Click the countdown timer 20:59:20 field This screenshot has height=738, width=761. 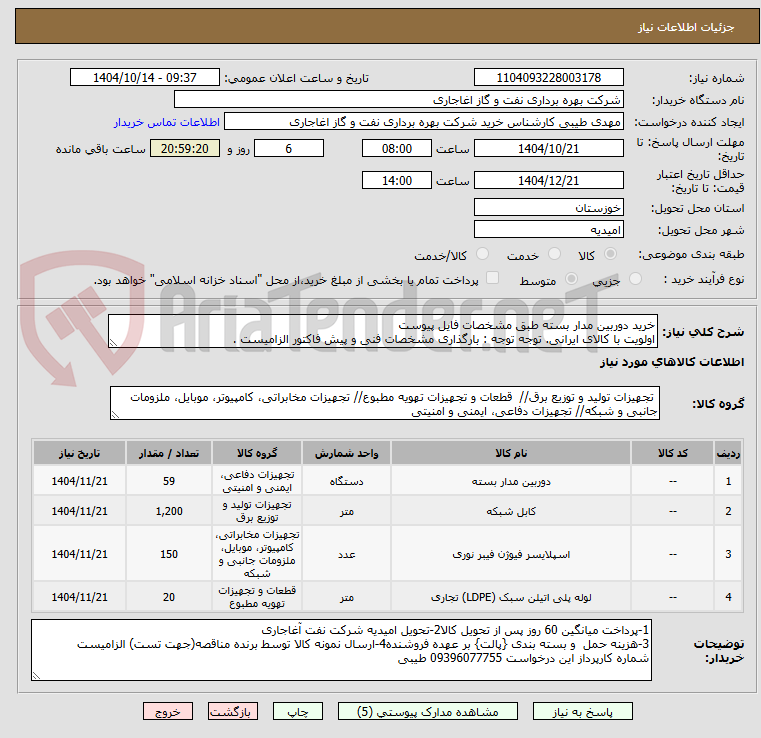[x=185, y=148]
